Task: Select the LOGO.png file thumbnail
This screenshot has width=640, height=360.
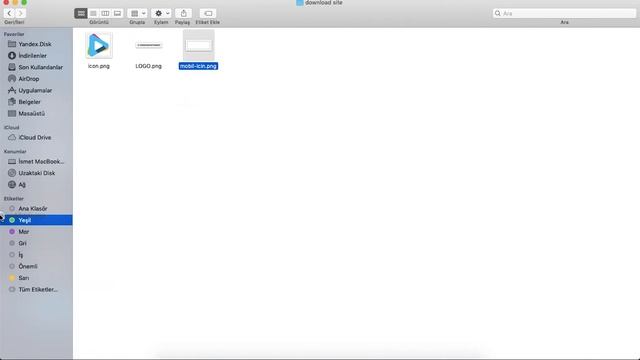Action: coord(149,45)
